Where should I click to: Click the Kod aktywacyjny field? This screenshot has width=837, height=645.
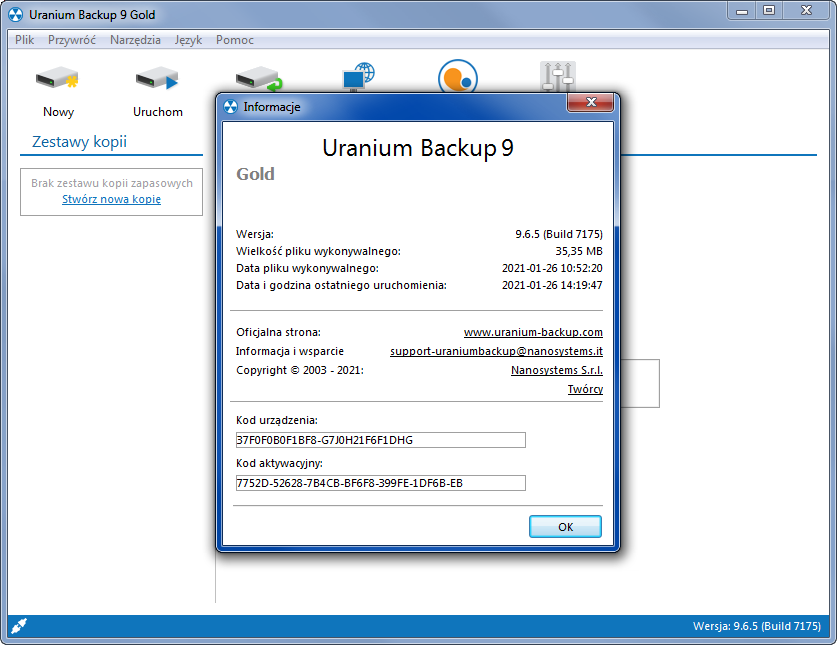click(381, 483)
